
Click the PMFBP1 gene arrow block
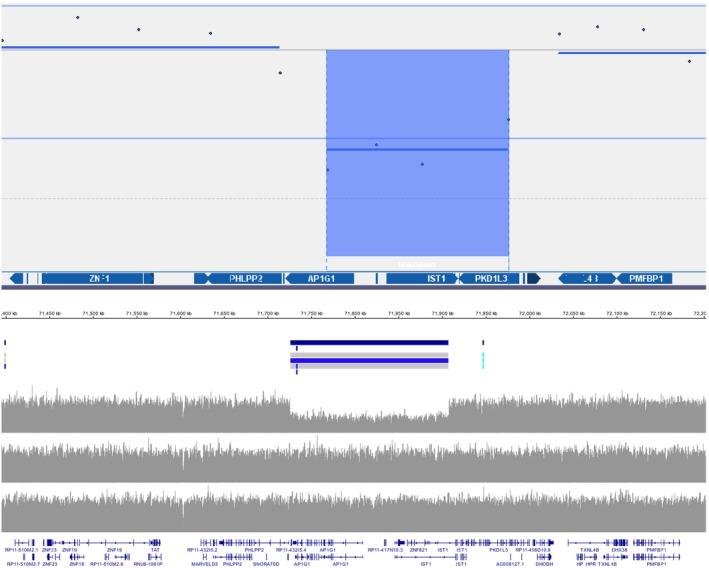(644, 279)
